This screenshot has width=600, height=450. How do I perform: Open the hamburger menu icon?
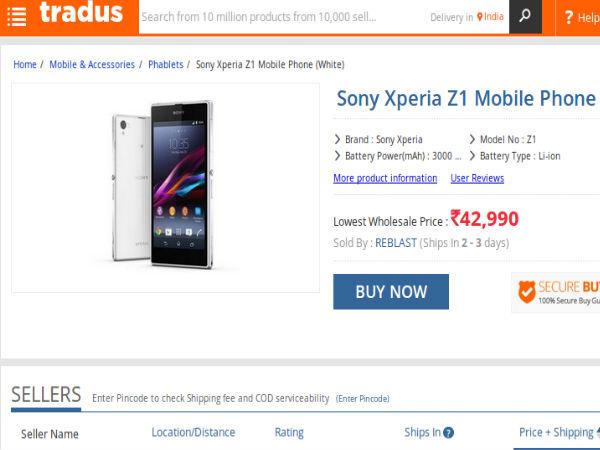(x=17, y=17)
